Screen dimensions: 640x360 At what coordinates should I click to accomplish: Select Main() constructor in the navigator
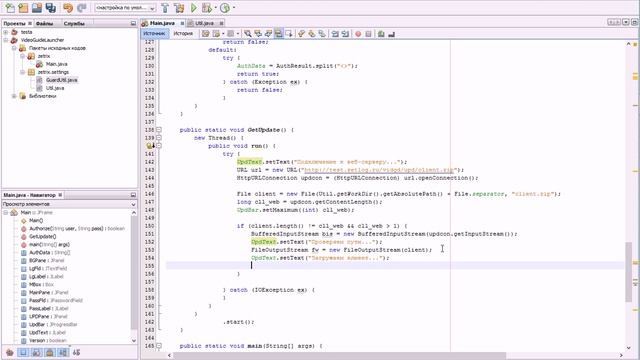tap(36, 220)
